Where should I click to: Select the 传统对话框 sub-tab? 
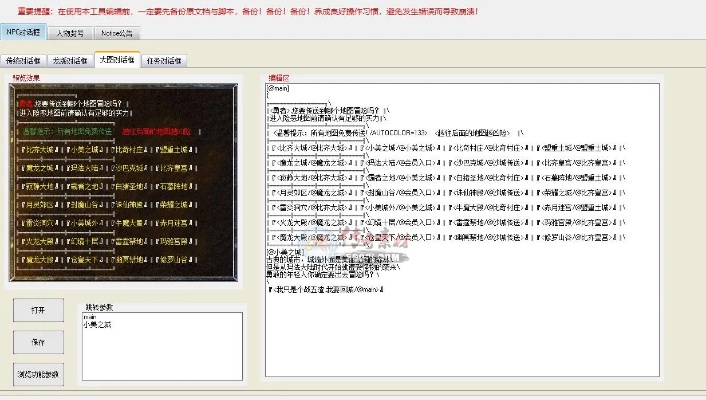click(23, 60)
